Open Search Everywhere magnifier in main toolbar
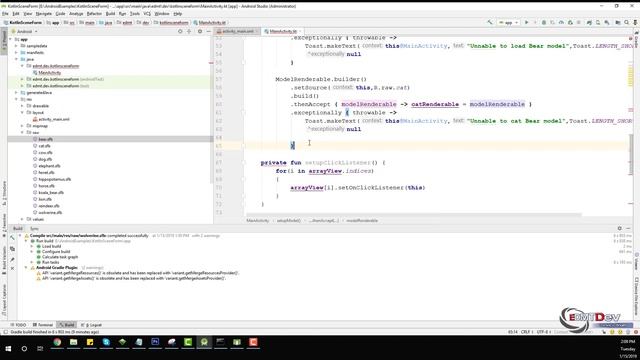The image size is (640, 360). coord(627,22)
